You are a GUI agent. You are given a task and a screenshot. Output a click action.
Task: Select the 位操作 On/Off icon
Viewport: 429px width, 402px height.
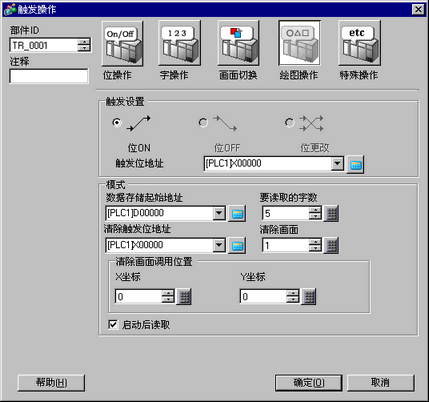pos(122,44)
